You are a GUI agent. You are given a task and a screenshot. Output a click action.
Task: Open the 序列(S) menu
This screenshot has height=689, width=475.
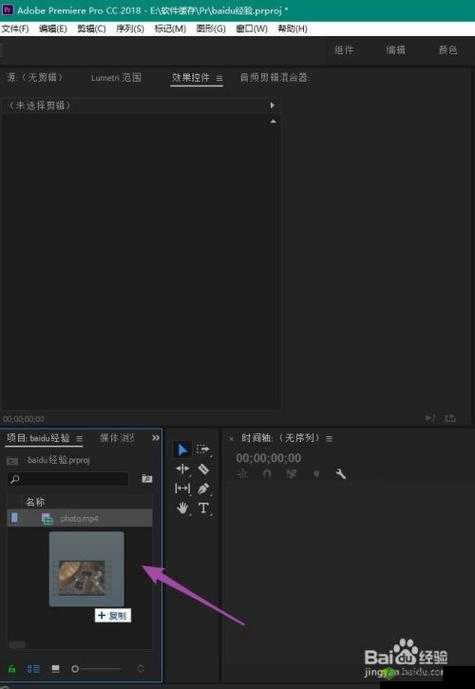pyautogui.click(x=130, y=29)
